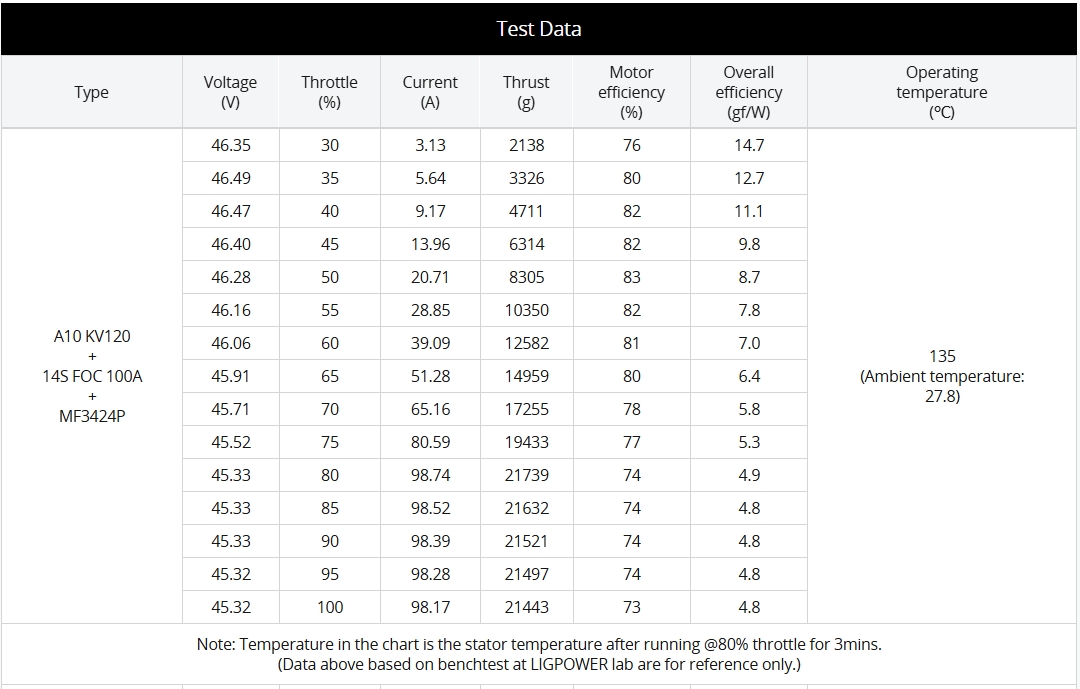Select the A10 KV120 type cell
The width and height of the screenshot is (1080, 689).
coord(92,336)
